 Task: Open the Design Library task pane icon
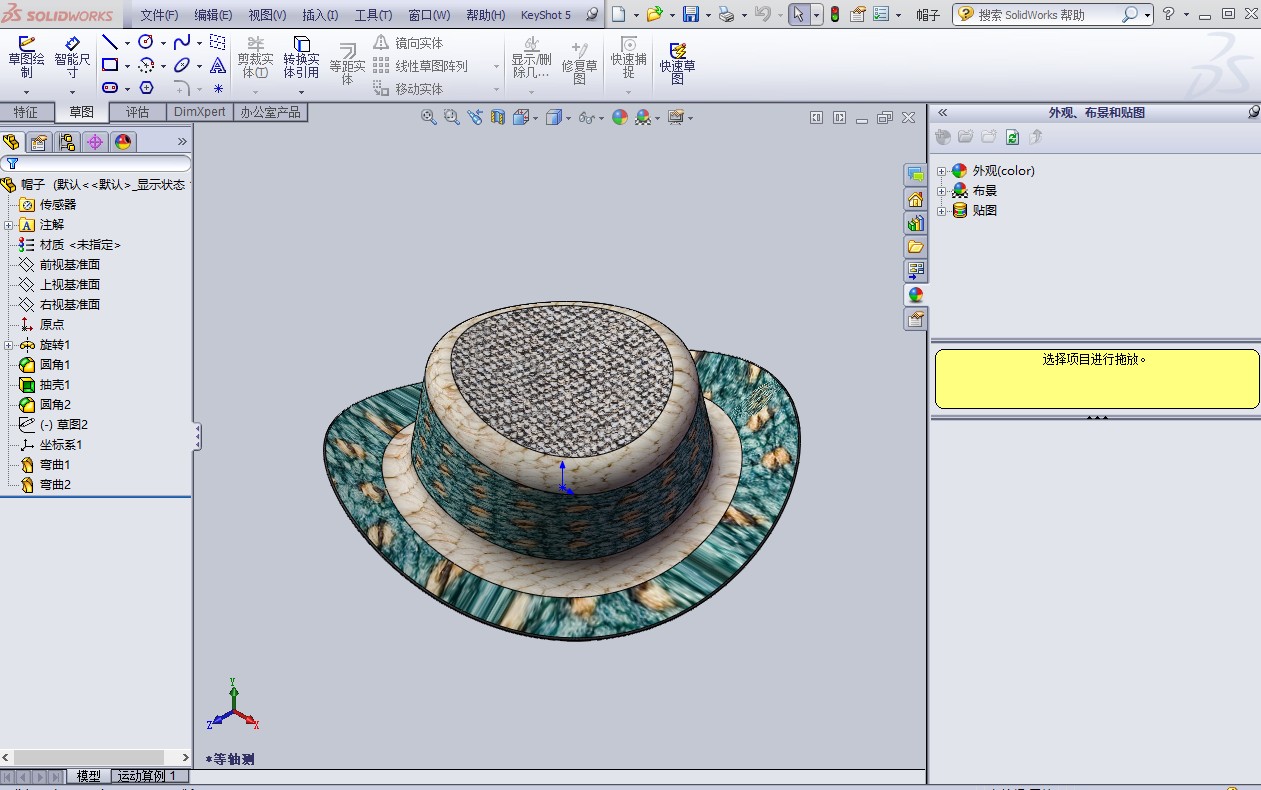pyautogui.click(x=915, y=222)
